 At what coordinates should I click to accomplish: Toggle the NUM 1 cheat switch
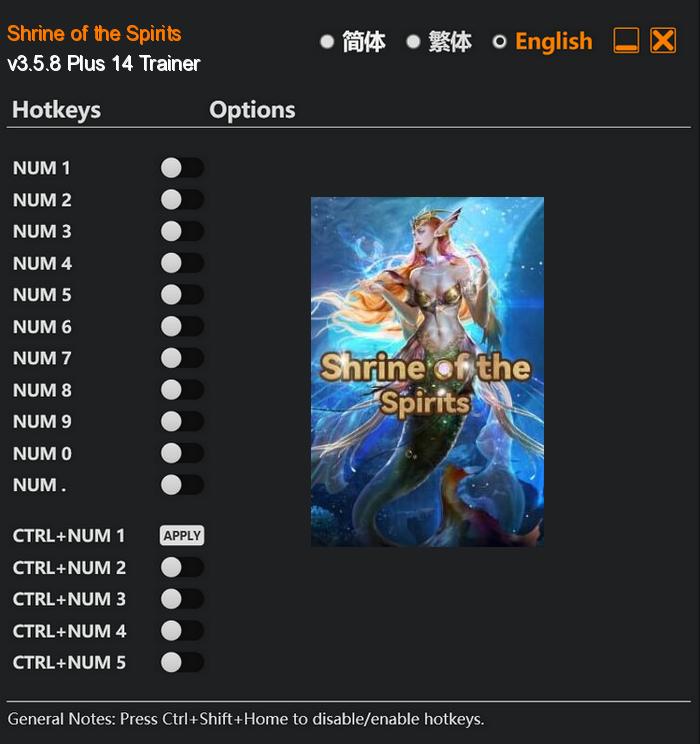click(x=182, y=168)
